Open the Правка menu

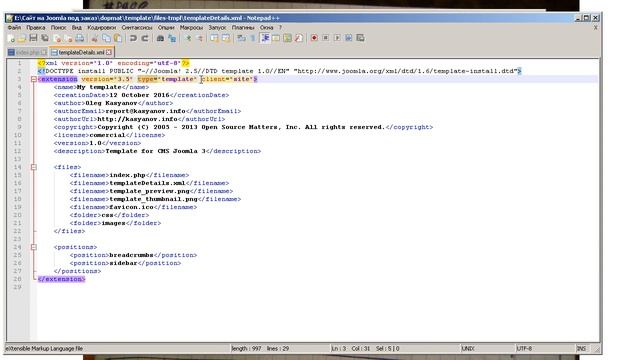click(x=36, y=28)
